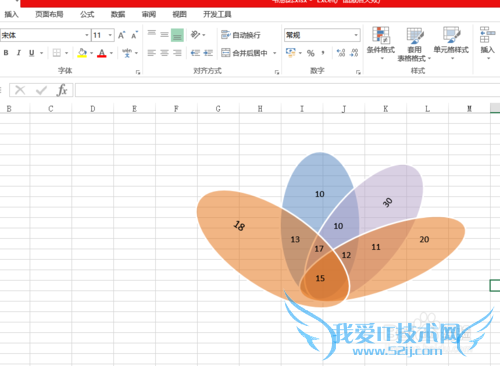Select Top Align icon
This screenshot has height=366, width=500.
coord(152,33)
